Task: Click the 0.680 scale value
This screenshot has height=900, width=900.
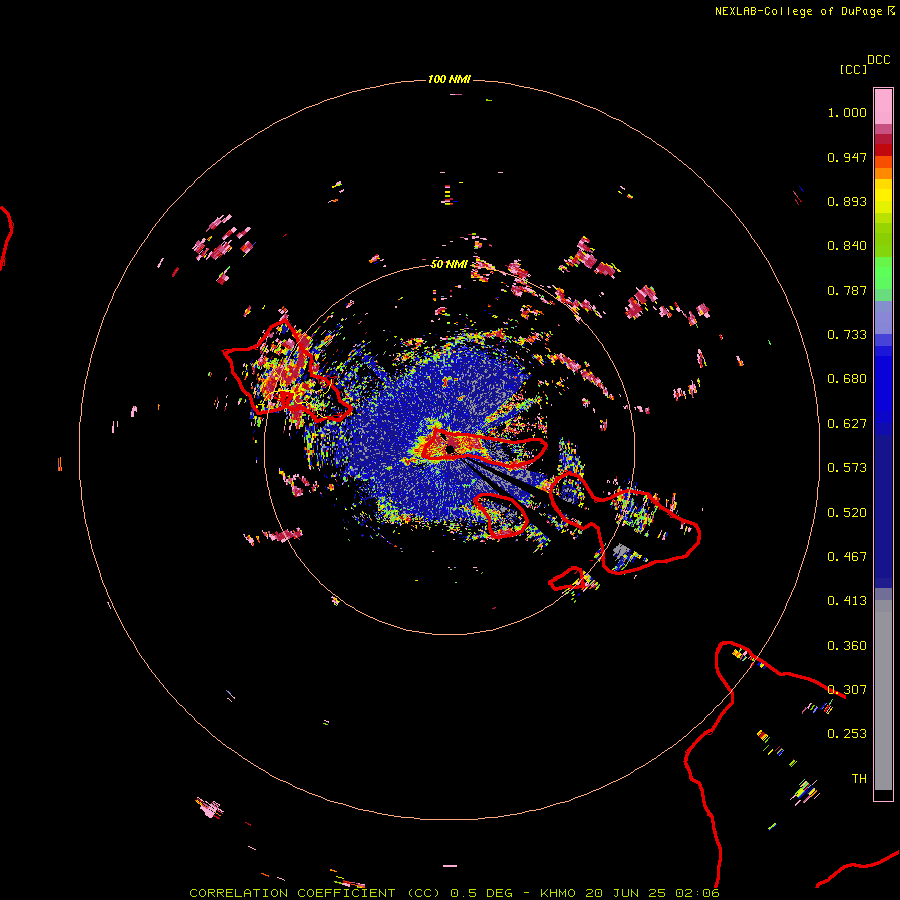Action: pos(847,379)
